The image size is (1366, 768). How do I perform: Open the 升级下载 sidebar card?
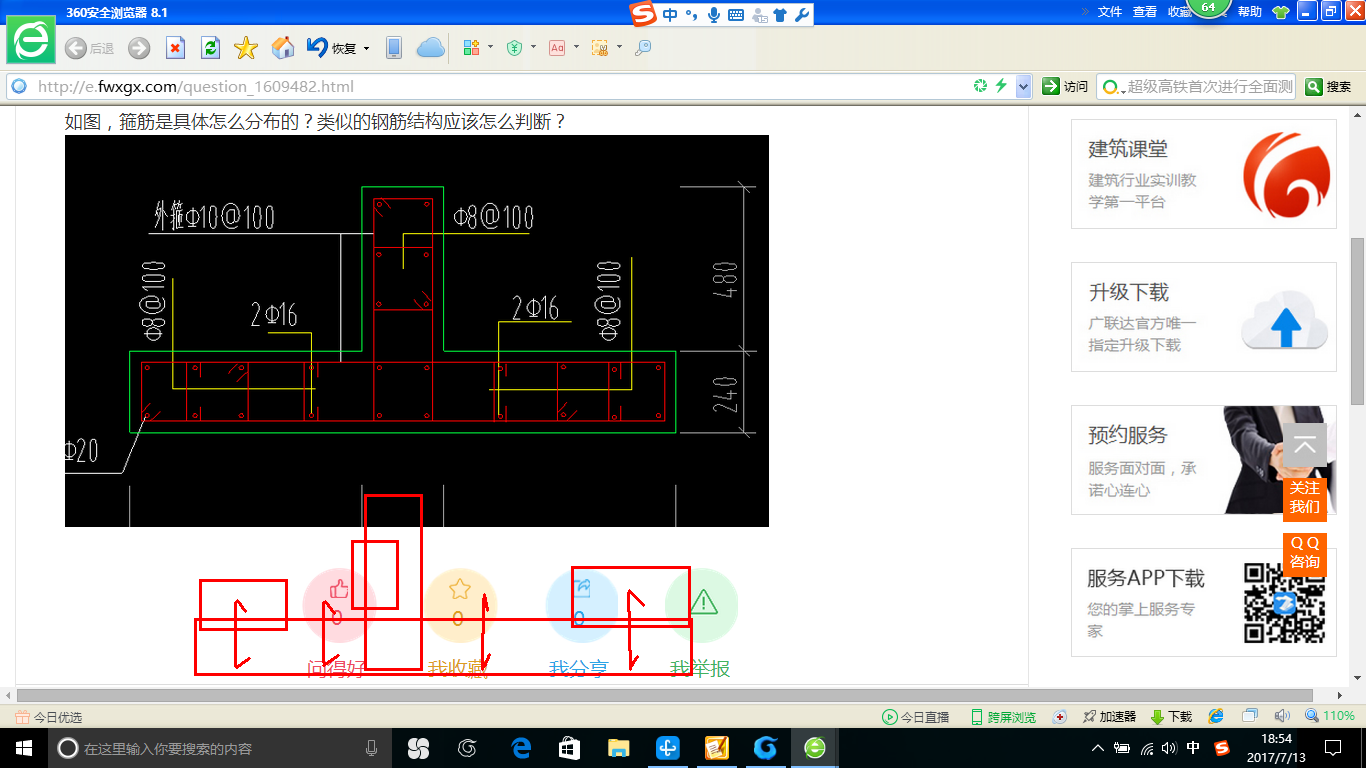[1204, 317]
